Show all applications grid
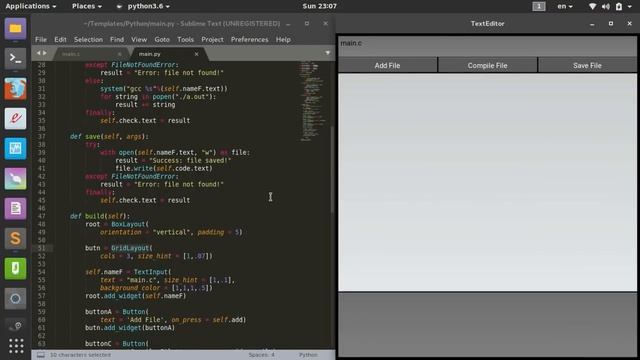The height and width of the screenshot is (360, 640). pyautogui.click(x=16, y=346)
